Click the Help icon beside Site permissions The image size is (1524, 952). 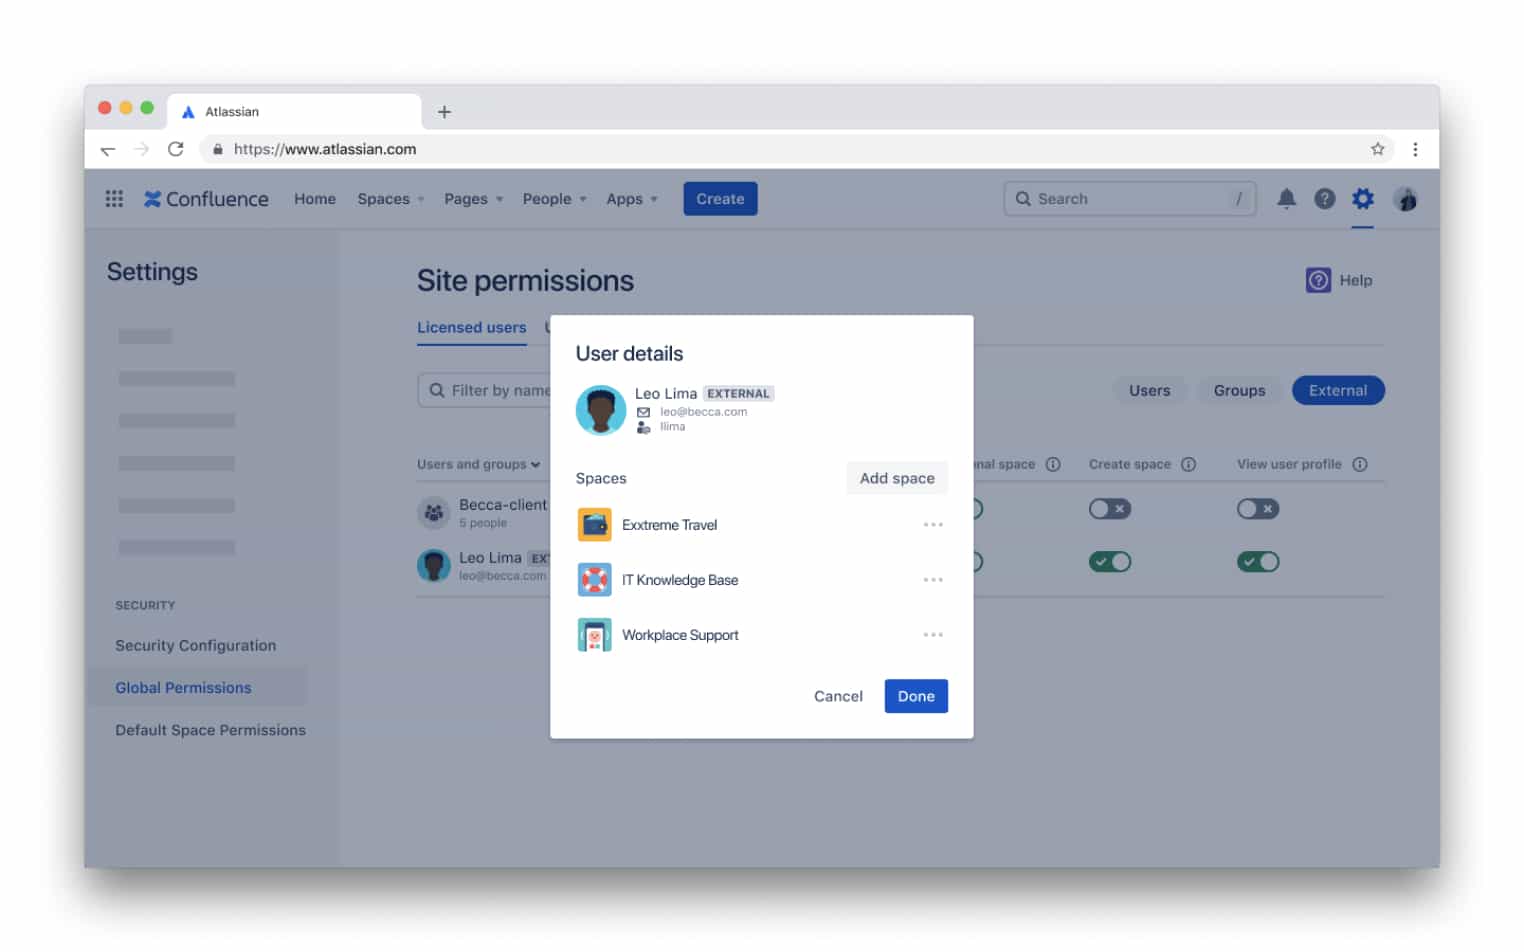(x=1318, y=280)
